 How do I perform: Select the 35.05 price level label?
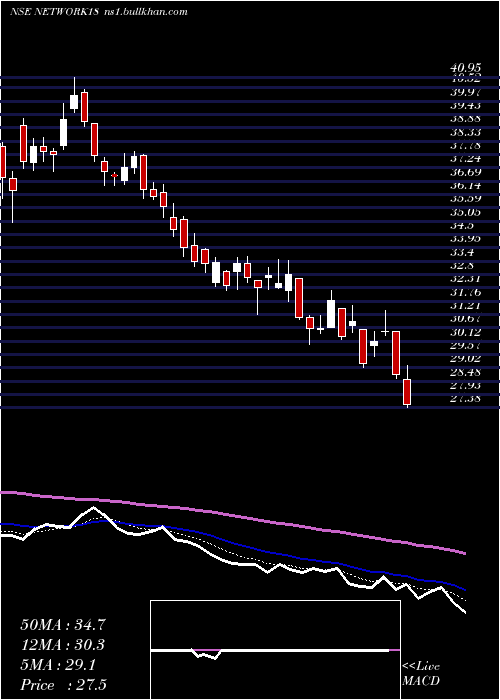pyautogui.click(x=466, y=212)
